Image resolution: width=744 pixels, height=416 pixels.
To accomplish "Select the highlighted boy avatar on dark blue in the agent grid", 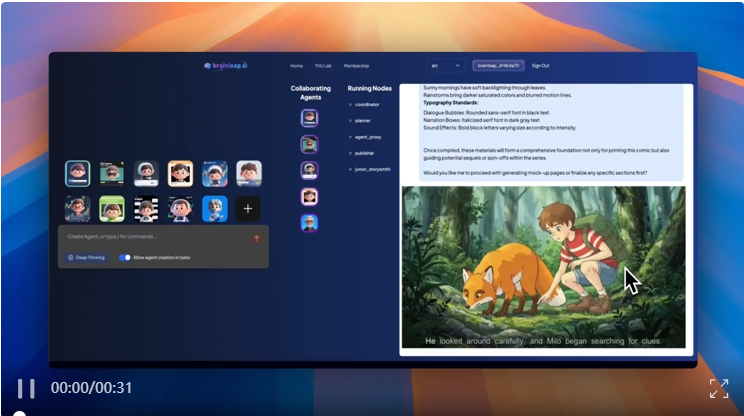I will 78,173.
